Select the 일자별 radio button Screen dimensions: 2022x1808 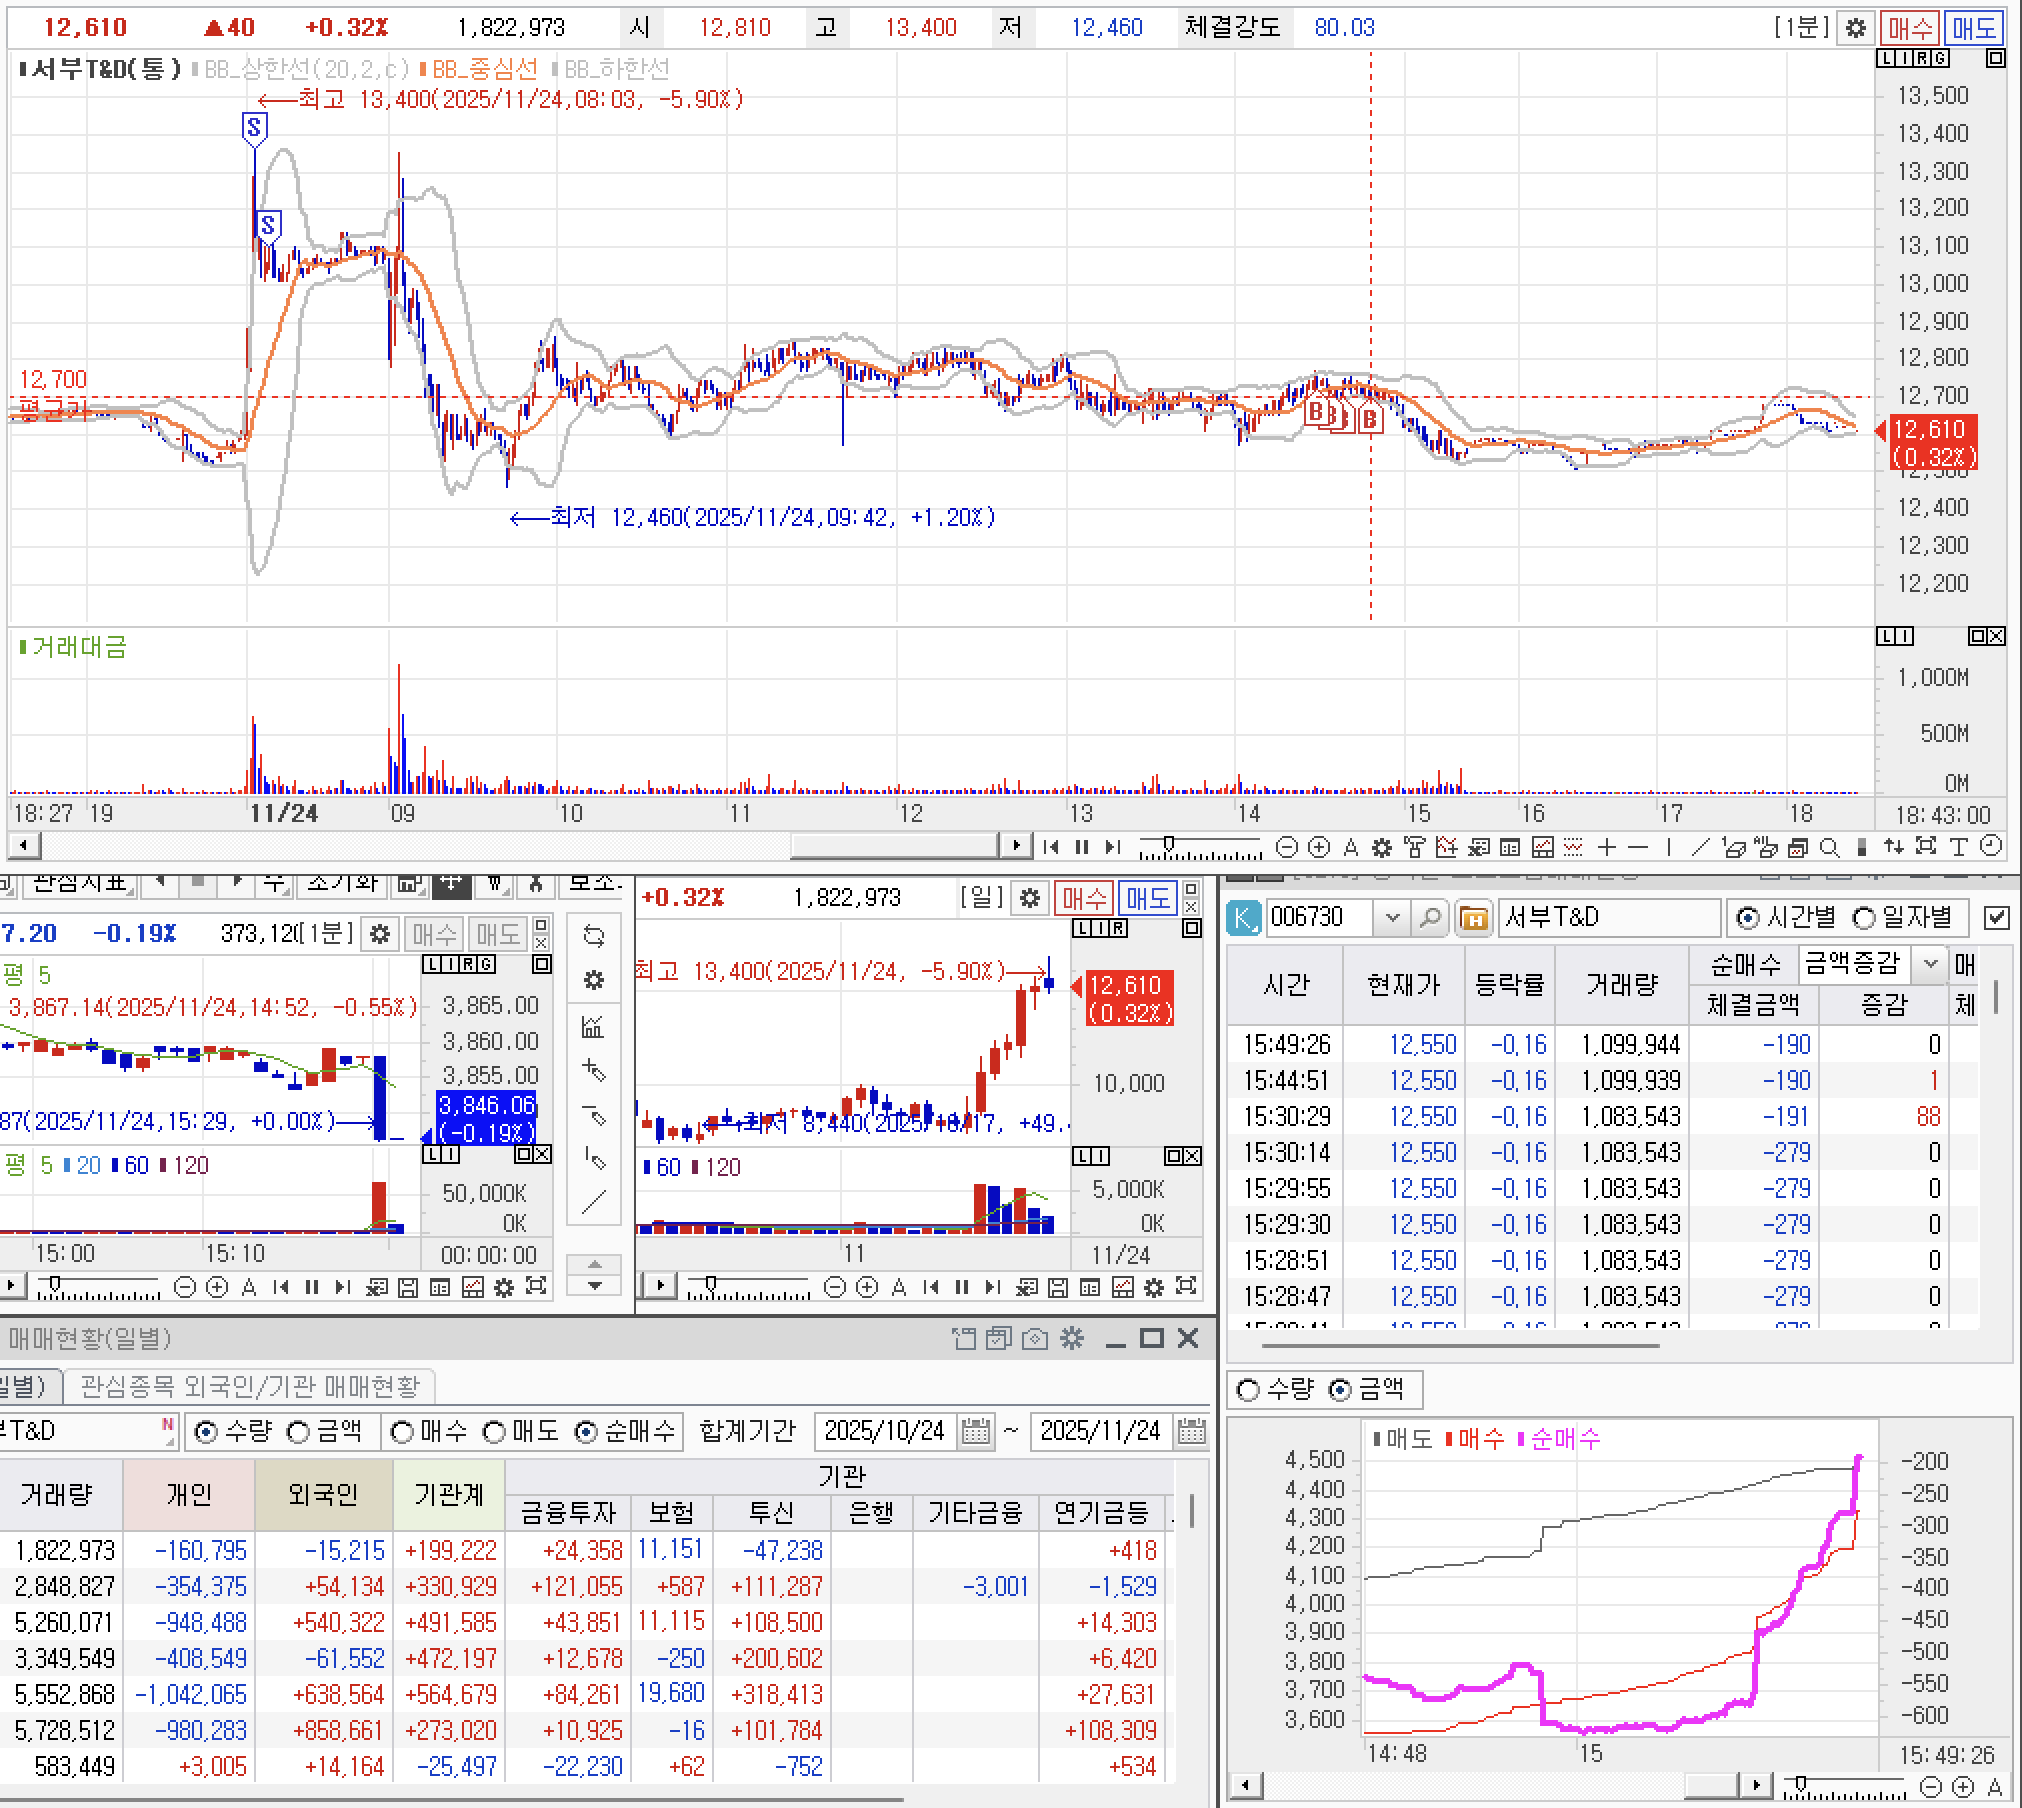[1864, 917]
